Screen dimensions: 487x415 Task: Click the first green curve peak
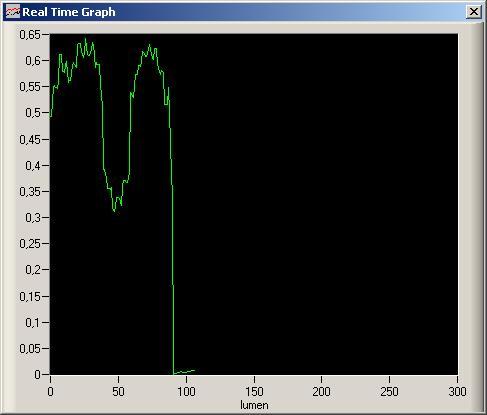86,39
